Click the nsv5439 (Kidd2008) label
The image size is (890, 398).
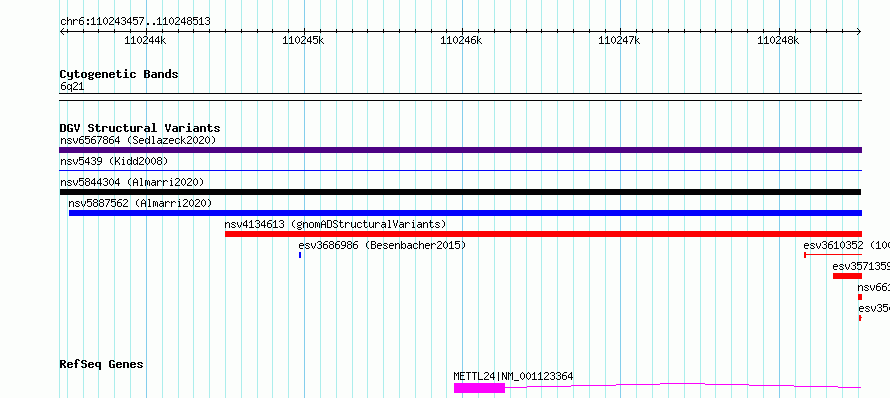pyautogui.click(x=114, y=161)
